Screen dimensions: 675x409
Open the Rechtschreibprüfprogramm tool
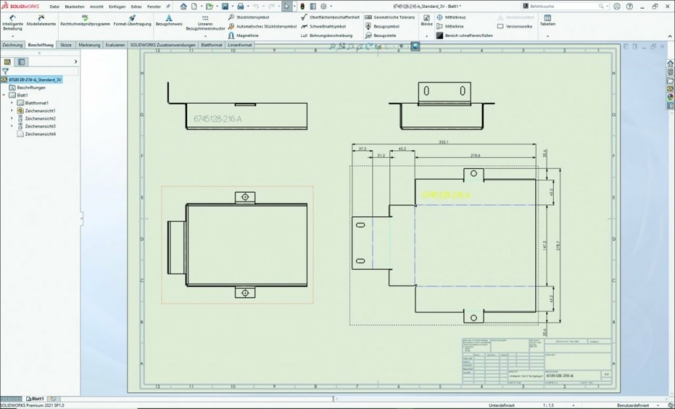[85, 21]
